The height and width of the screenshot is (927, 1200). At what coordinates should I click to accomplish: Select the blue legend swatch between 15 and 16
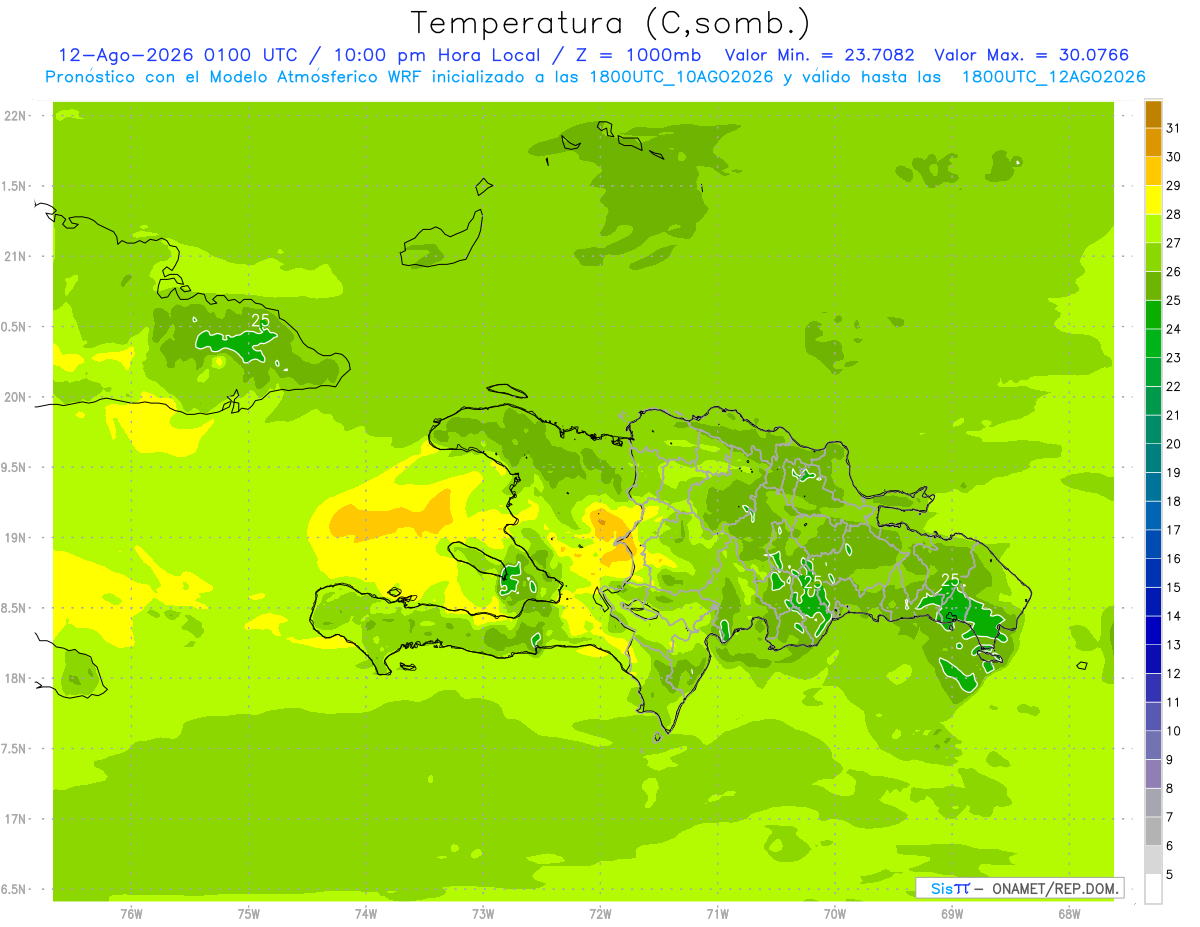point(1153,573)
